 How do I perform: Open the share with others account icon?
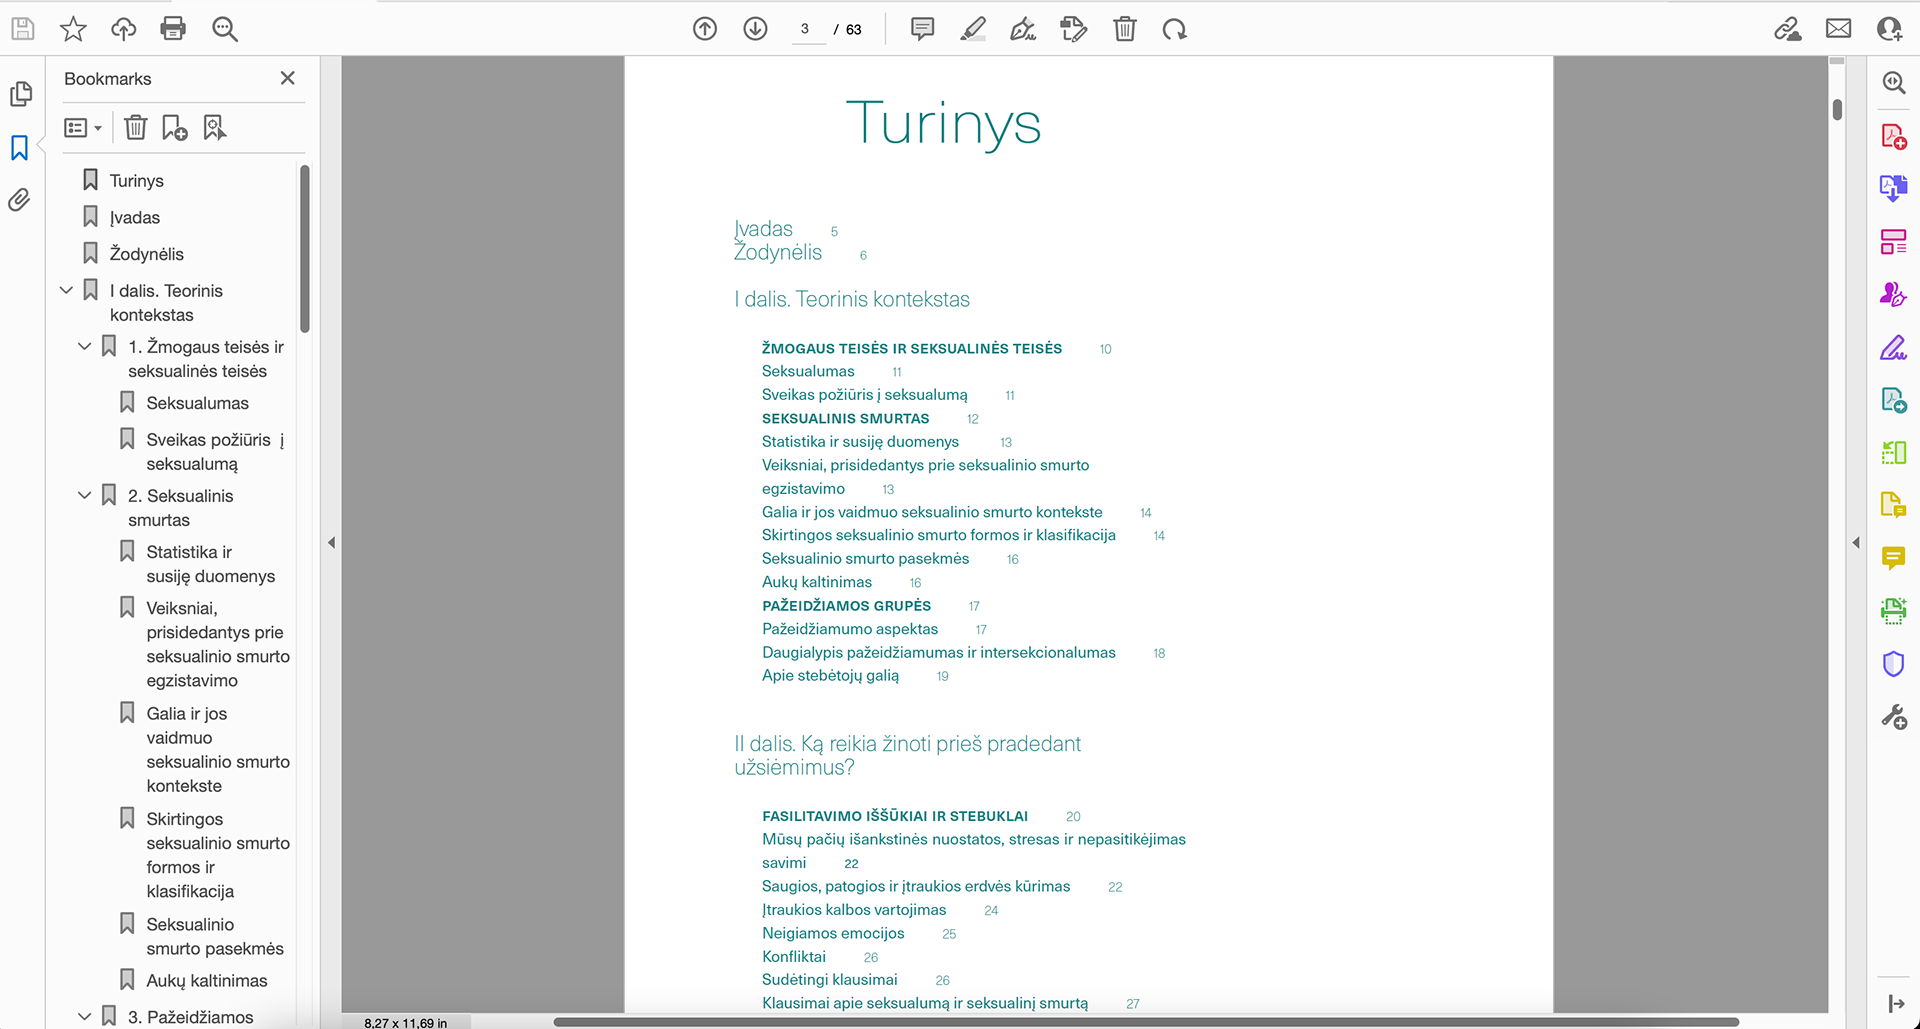(x=1889, y=29)
